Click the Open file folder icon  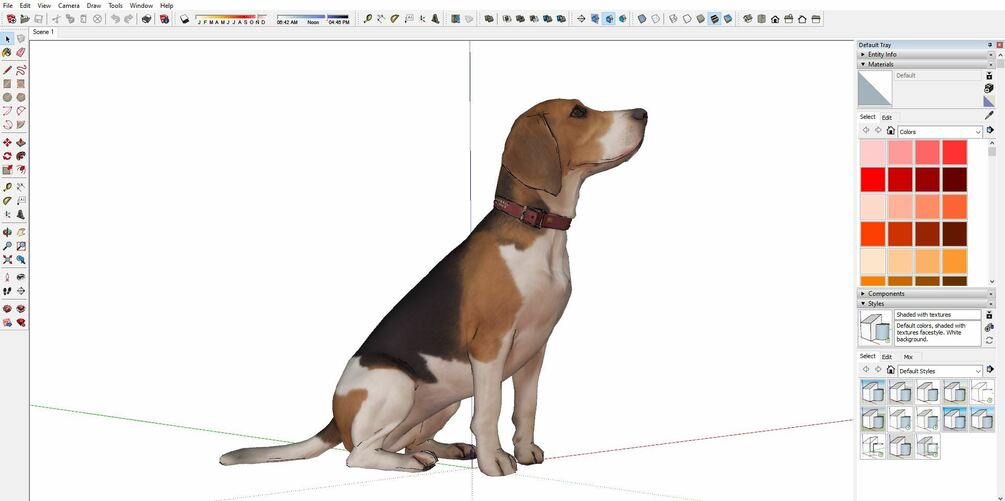point(25,19)
